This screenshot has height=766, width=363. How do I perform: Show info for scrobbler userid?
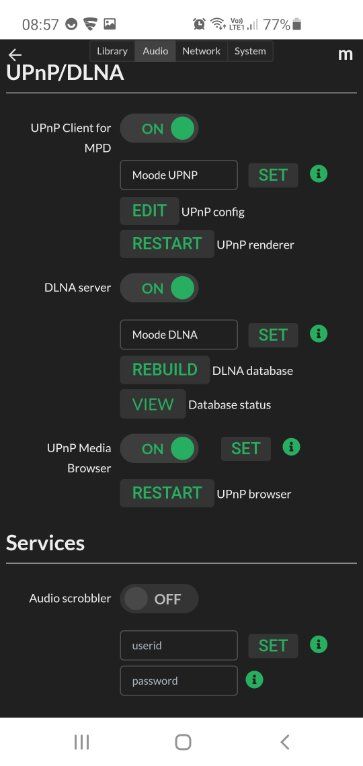click(319, 644)
